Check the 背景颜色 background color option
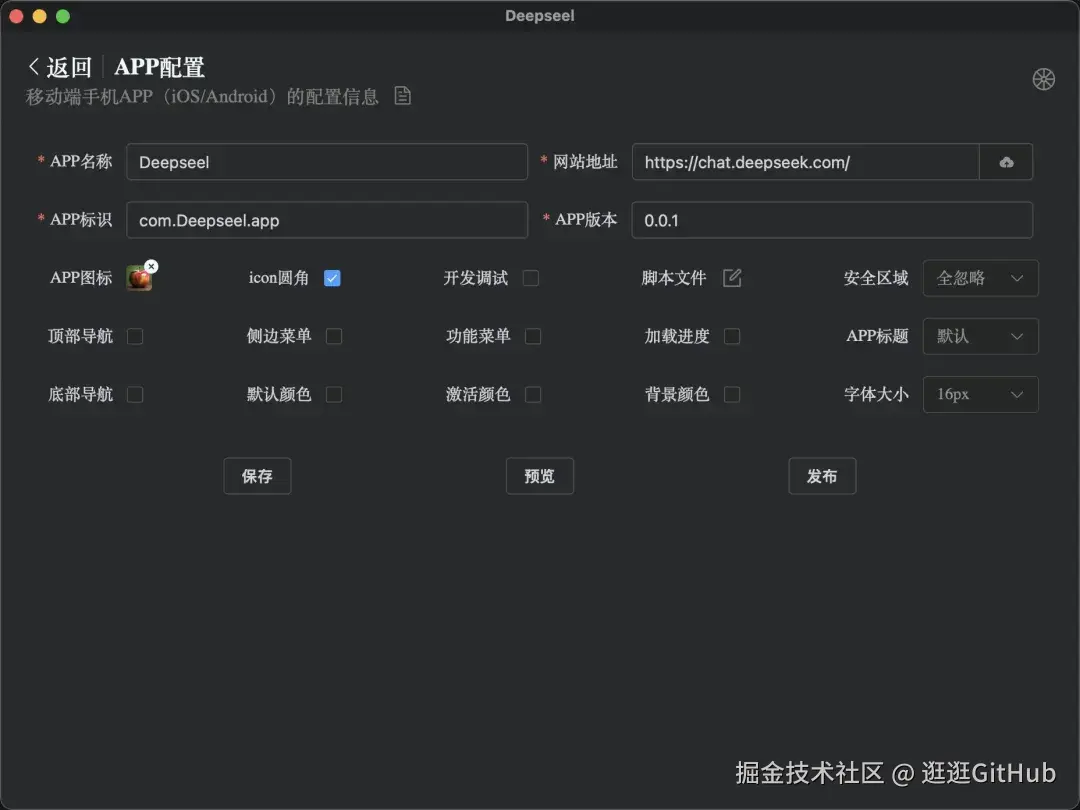 732,394
